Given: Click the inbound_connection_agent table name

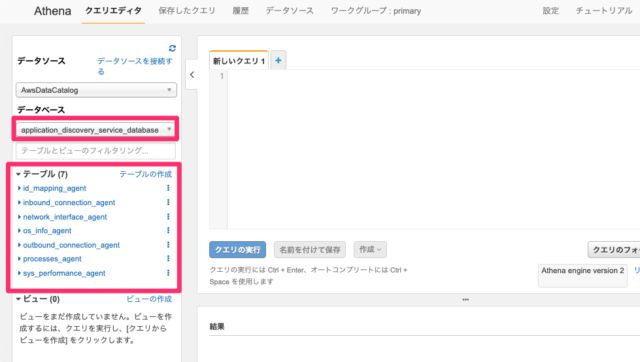Looking at the screenshot, I should (69, 202).
